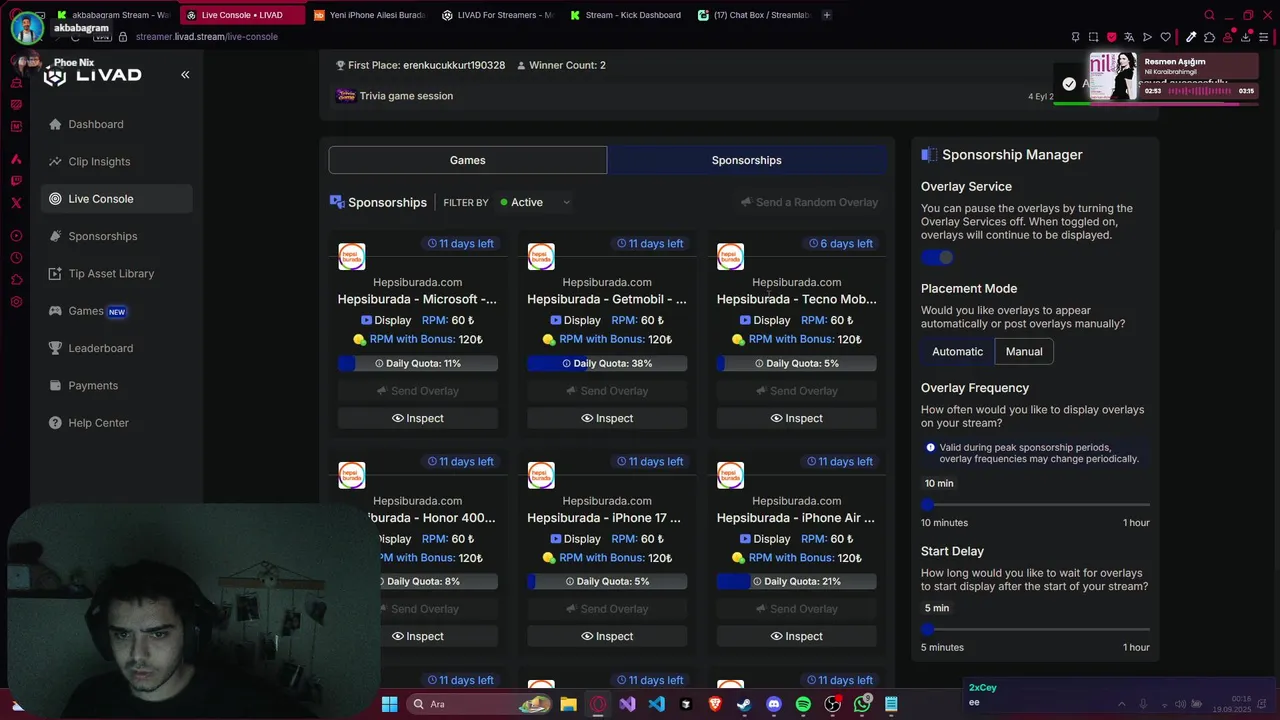The image size is (1280, 720).
Task: Go to the Payments page
Action: click(x=117, y=385)
